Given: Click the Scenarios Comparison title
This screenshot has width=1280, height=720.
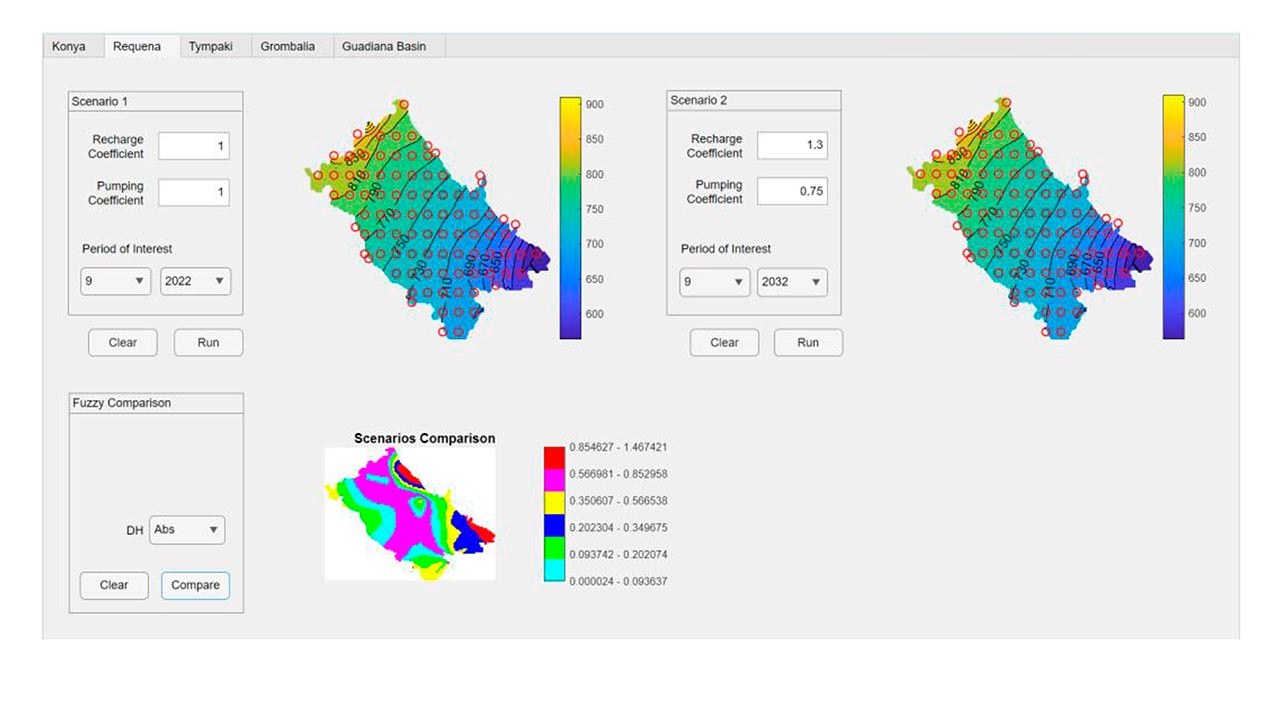Looking at the screenshot, I should click(x=424, y=438).
